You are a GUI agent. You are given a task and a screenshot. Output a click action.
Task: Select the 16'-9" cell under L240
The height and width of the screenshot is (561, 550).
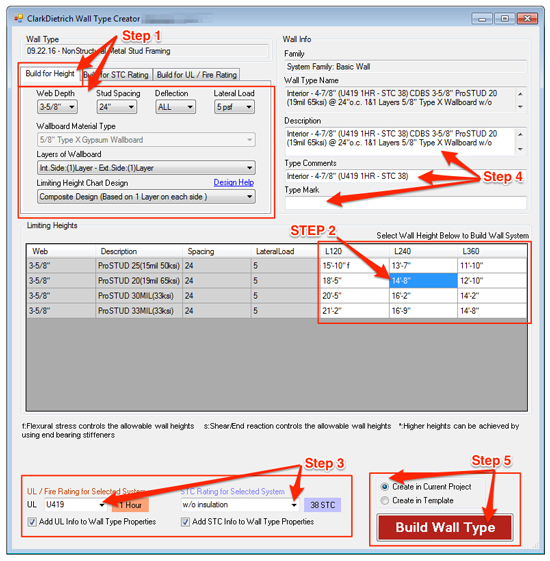[x=423, y=311]
